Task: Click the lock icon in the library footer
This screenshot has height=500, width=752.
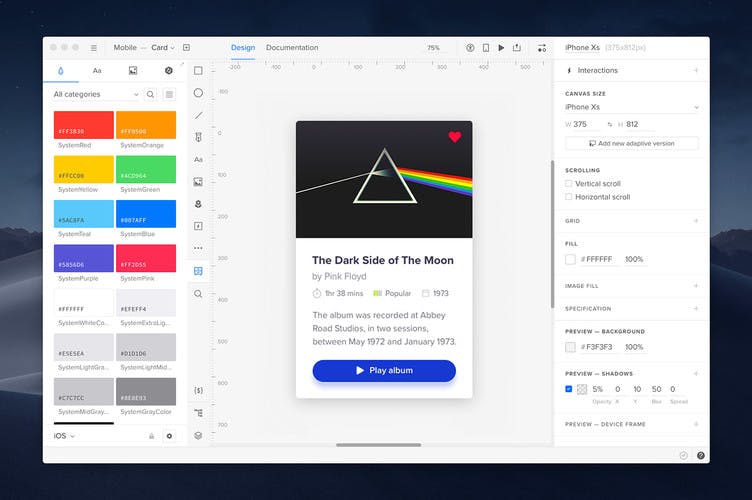Action: (x=152, y=436)
